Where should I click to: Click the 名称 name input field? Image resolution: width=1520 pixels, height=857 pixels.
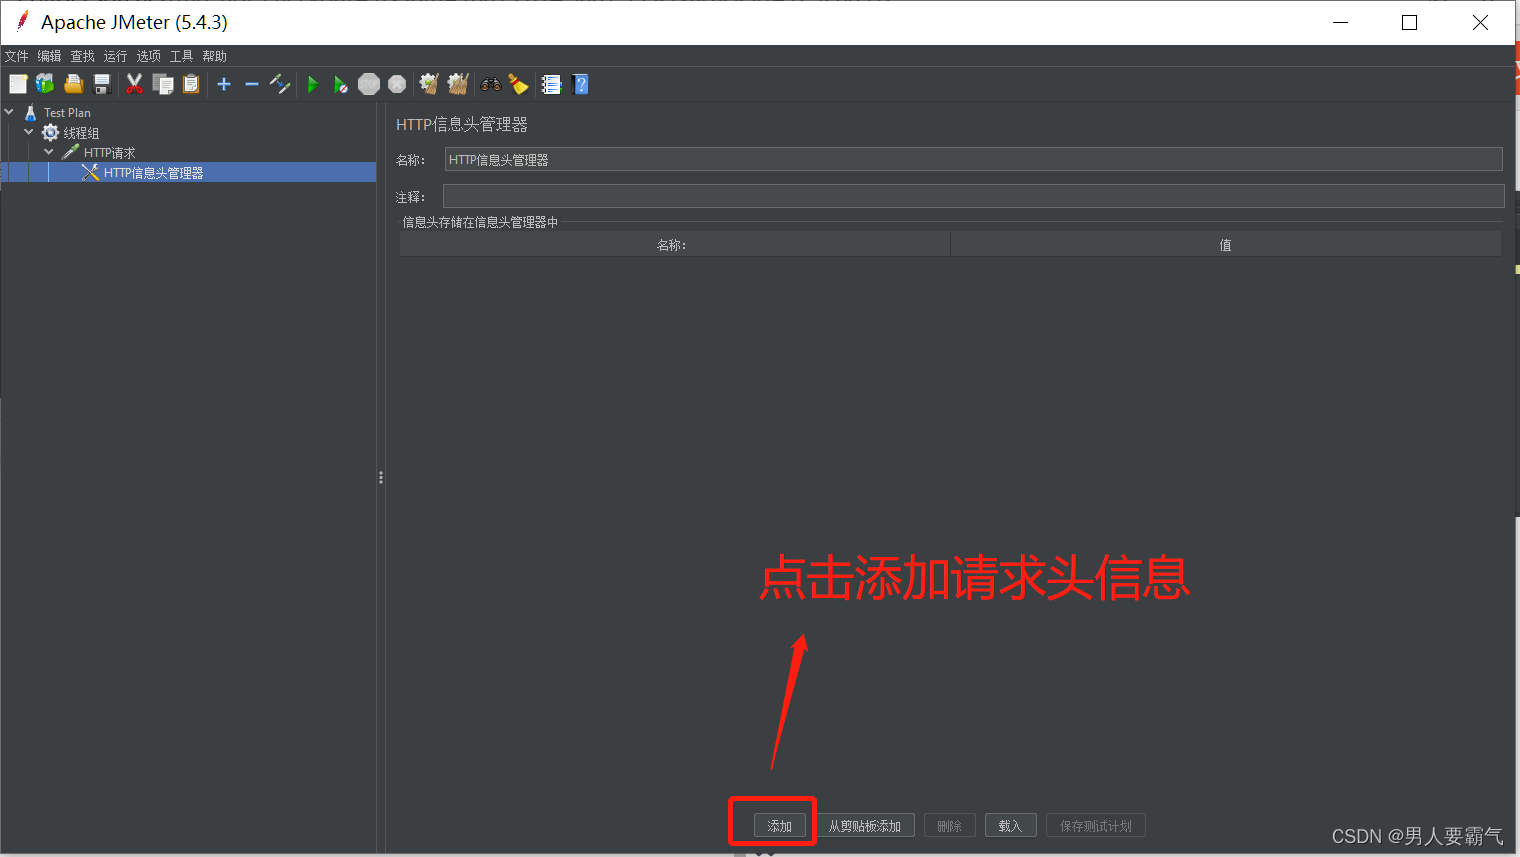973,160
